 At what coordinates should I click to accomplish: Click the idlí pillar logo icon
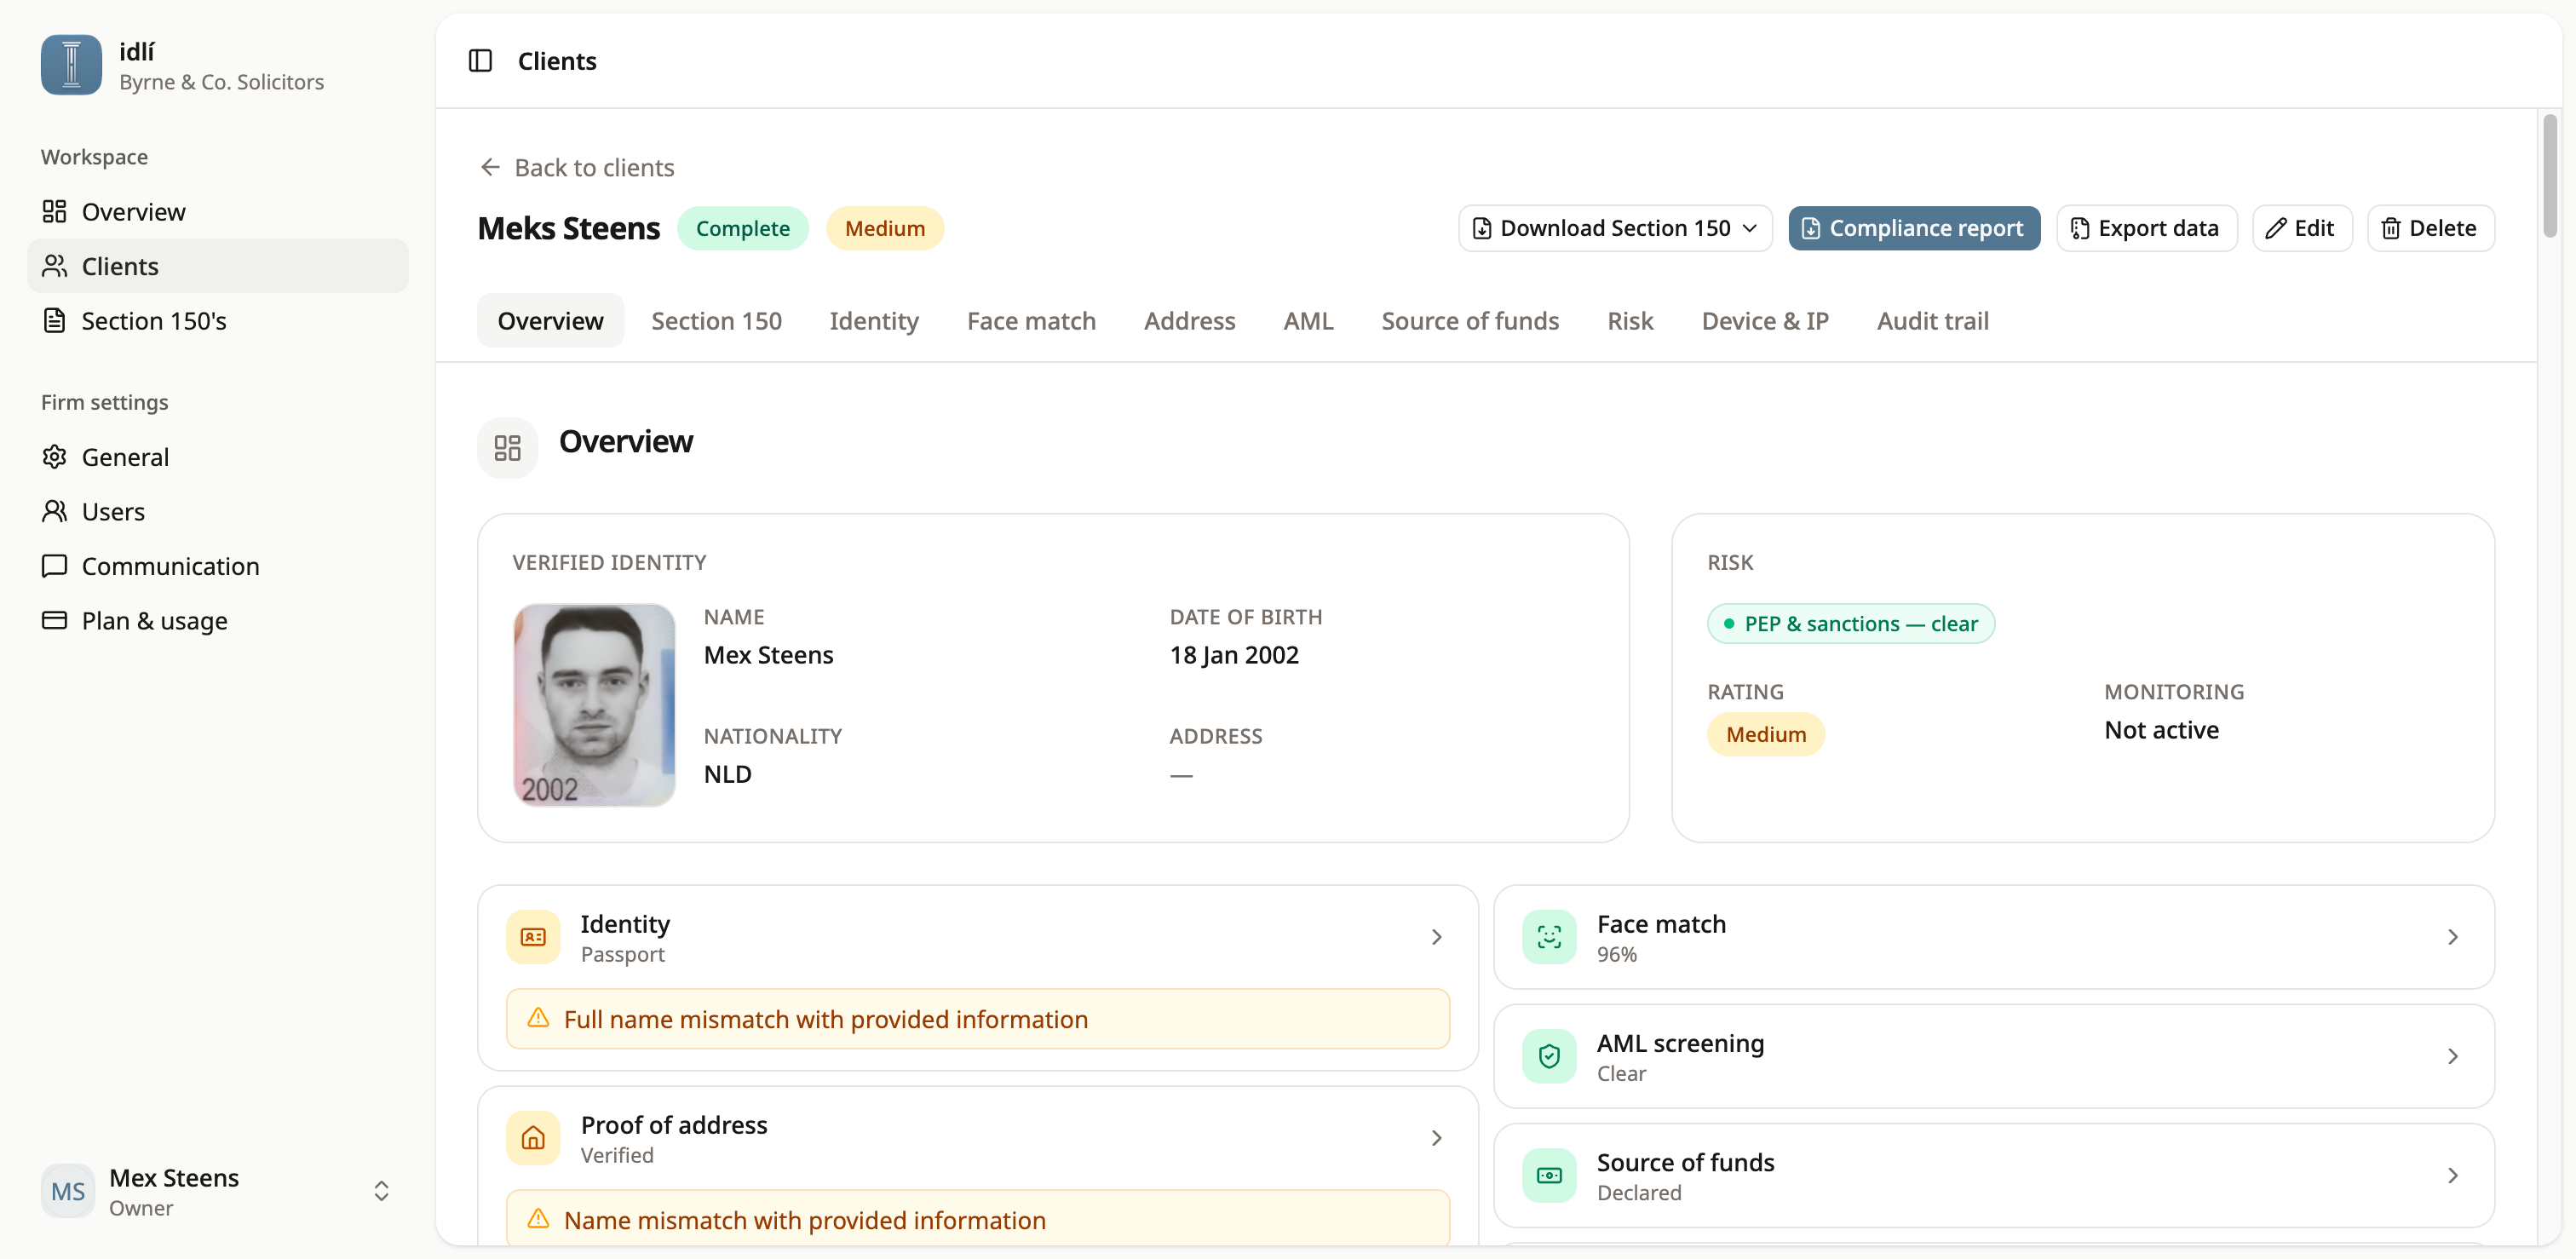point(71,65)
